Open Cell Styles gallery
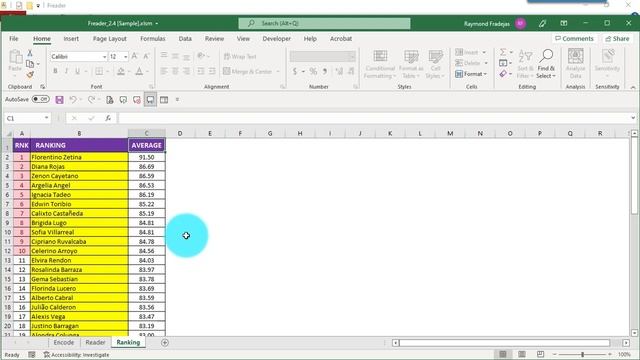This screenshot has width=640, height=360. click(435, 64)
